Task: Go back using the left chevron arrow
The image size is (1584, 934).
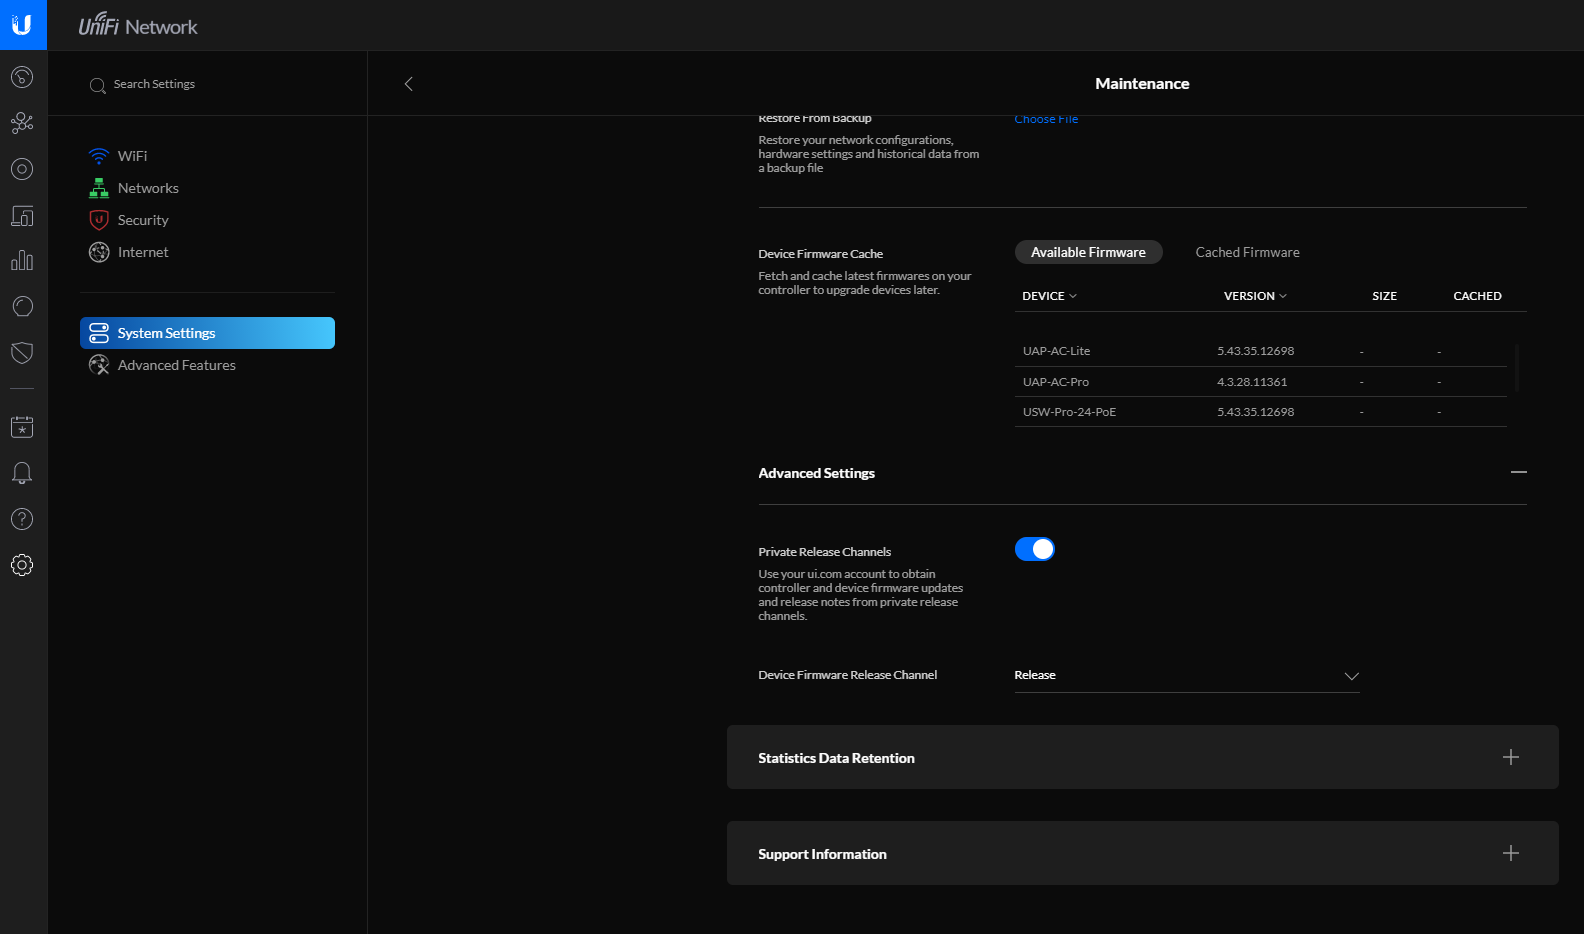Action: click(x=408, y=84)
